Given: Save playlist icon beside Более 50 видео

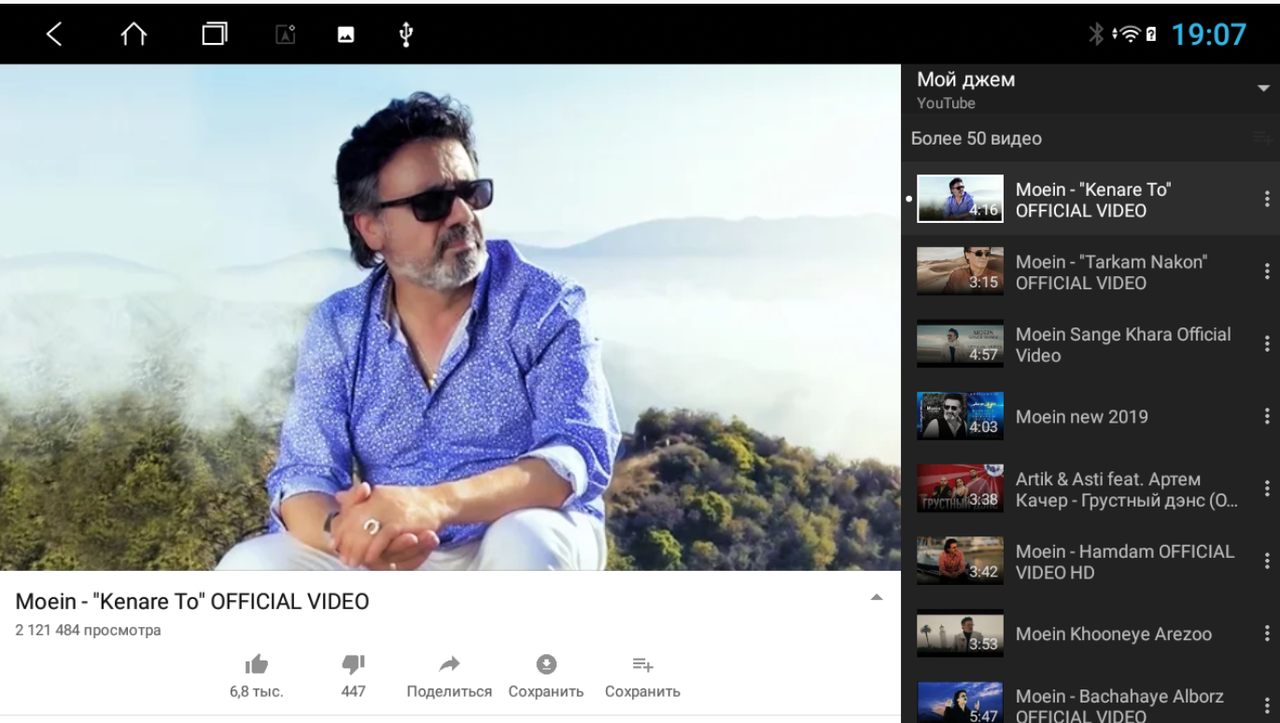Looking at the screenshot, I should pyautogui.click(x=1262, y=138).
